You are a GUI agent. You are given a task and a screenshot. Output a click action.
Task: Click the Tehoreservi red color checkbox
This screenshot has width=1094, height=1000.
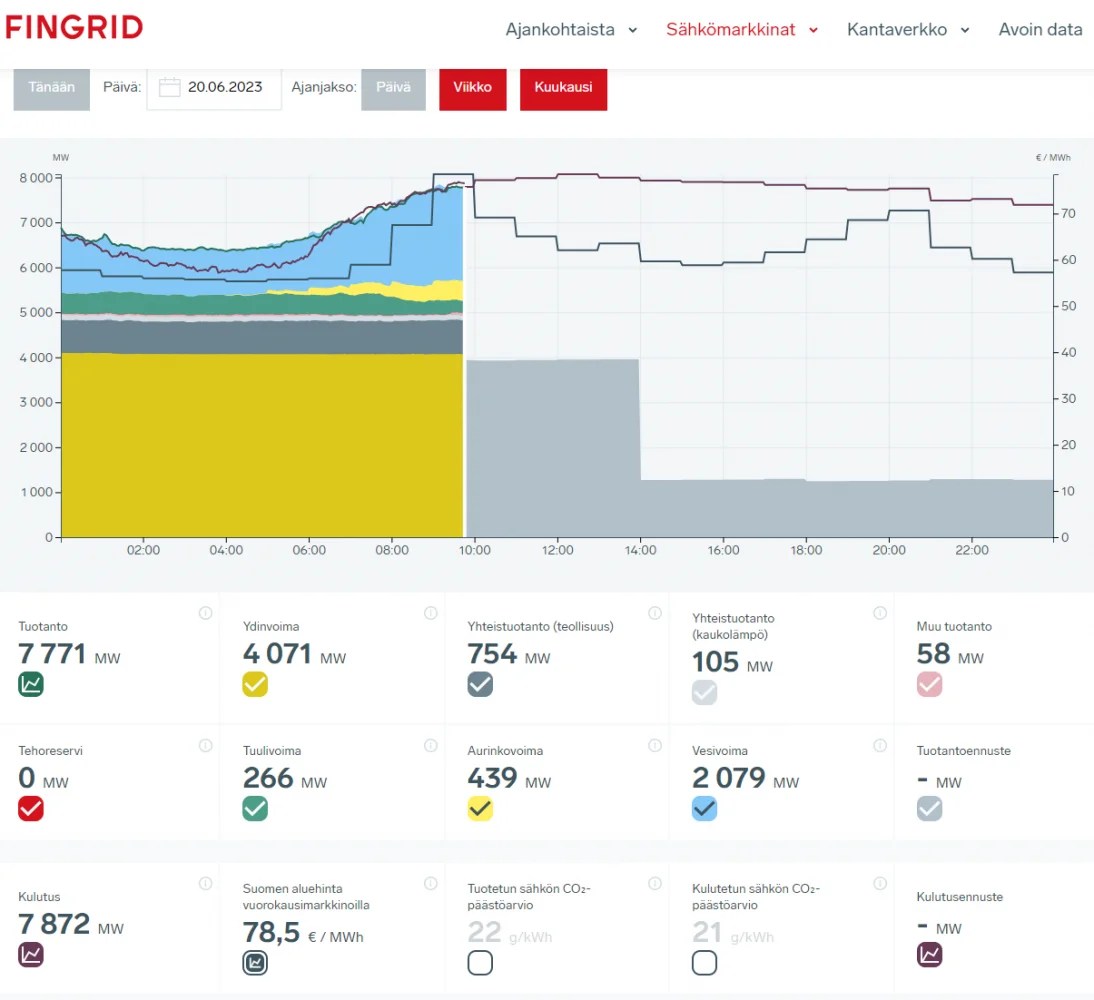tap(31, 809)
